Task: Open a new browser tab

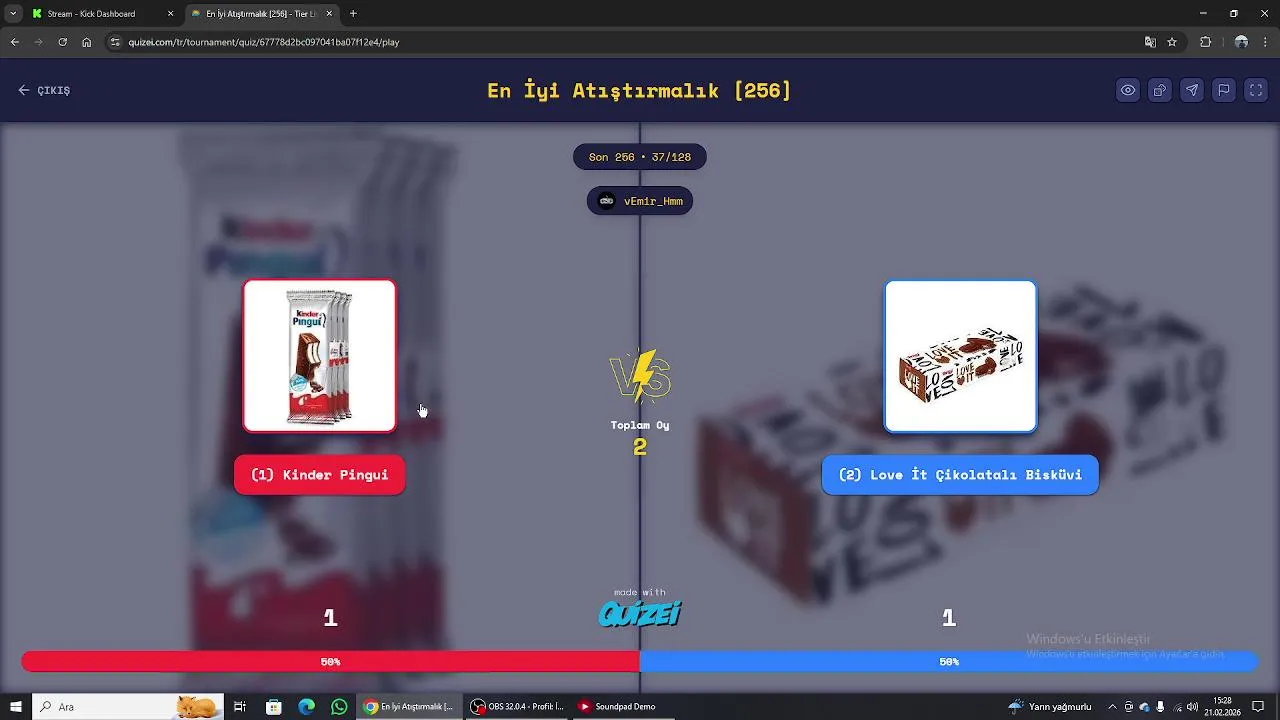Action: click(x=353, y=14)
